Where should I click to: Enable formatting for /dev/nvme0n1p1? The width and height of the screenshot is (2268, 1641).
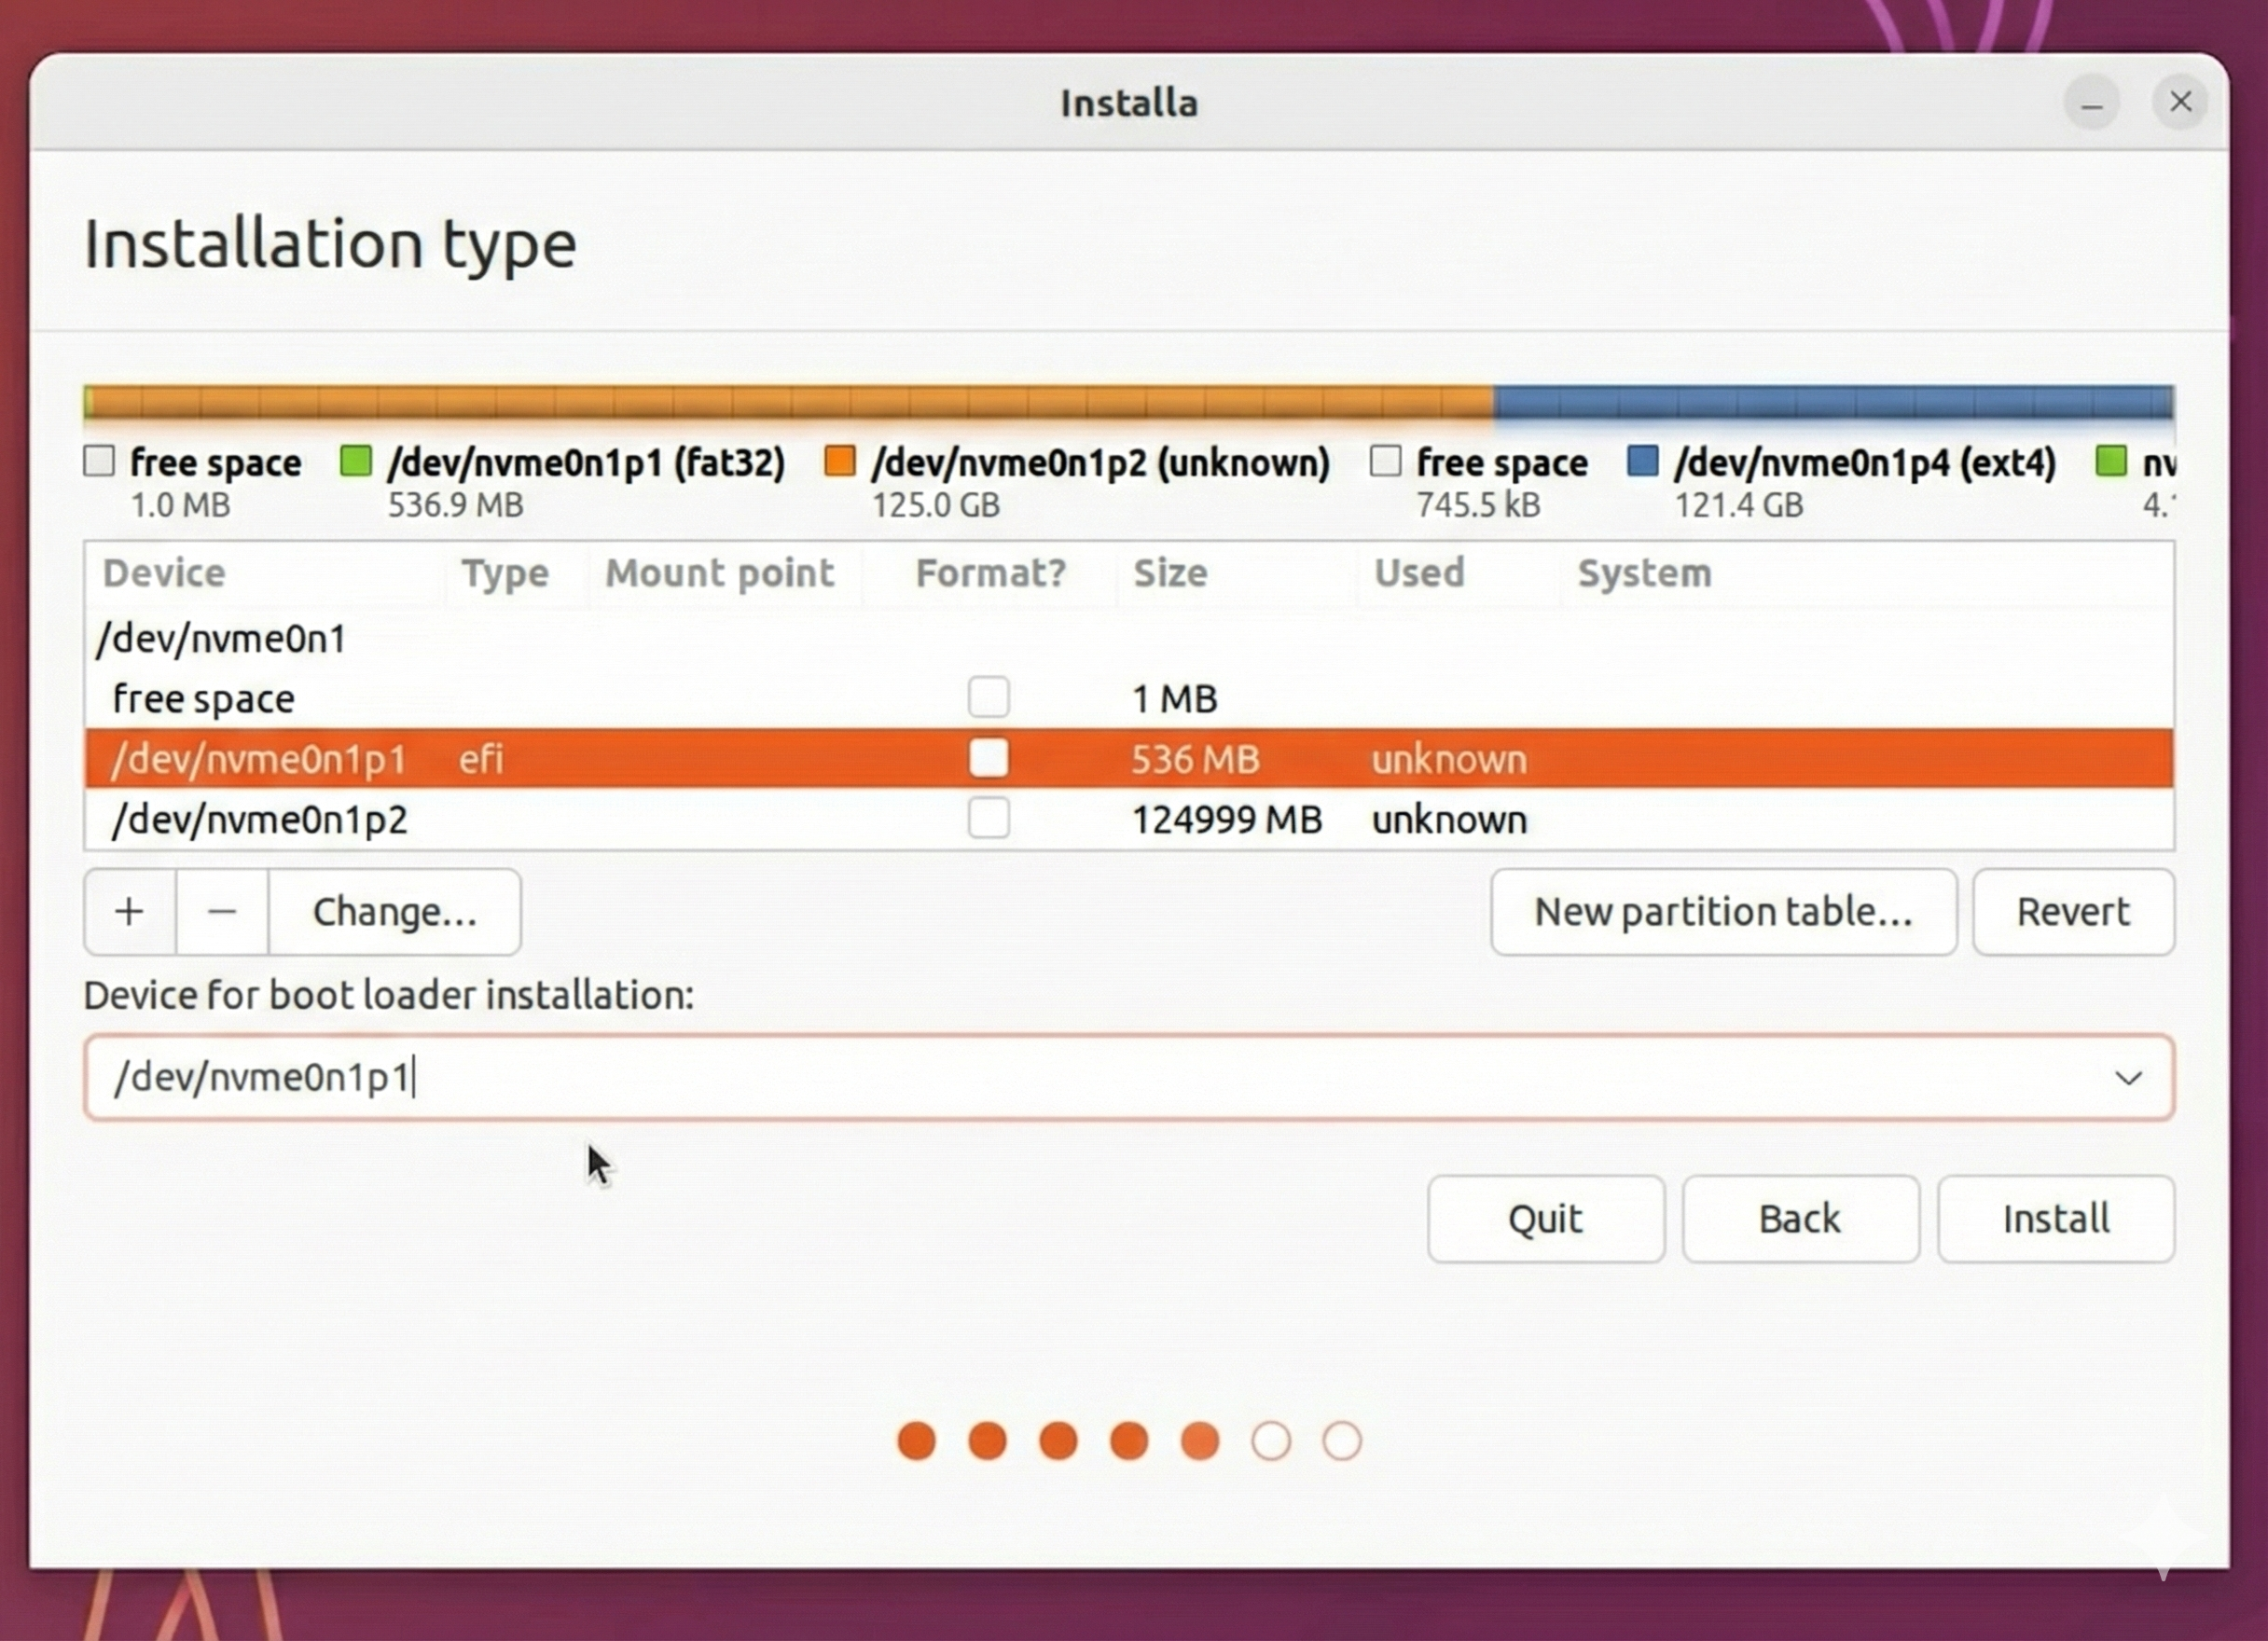[988, 758]
